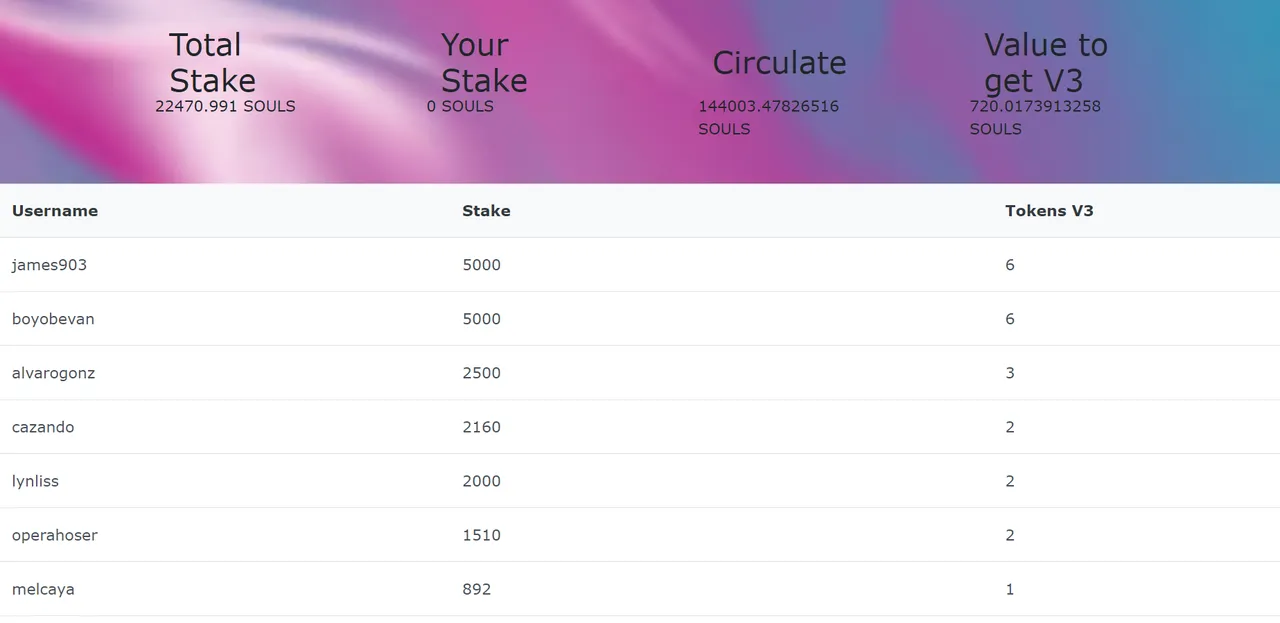Click the Circulate heading
The image size is (1280, 623).
[x=779, y=63]
